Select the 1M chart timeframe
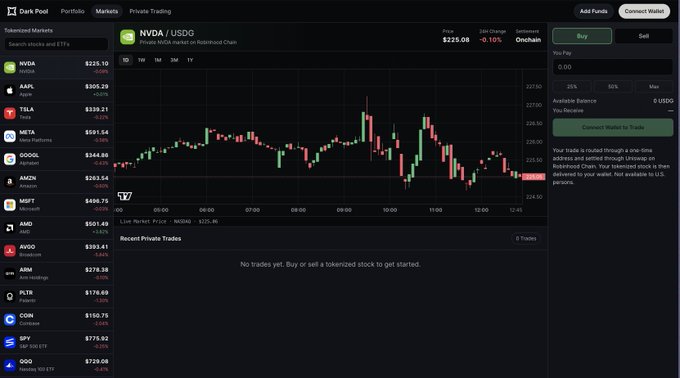680x378 pixels. click(158, 60)
